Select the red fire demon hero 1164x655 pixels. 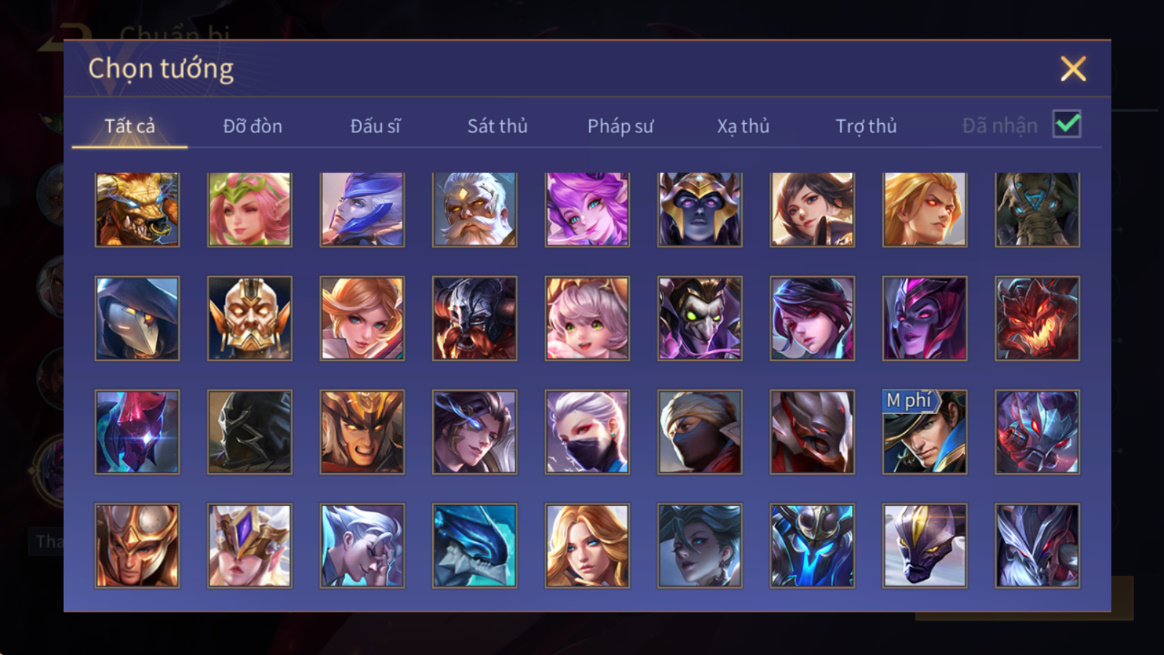[1037, 319]
